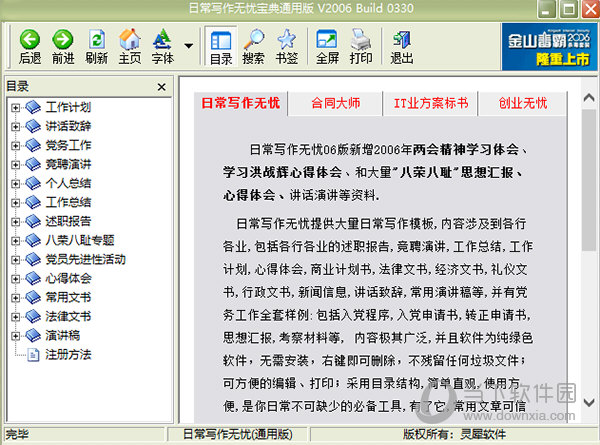Screen dimensions: 600x445
Task: Click the book icon beside 工作计划
Action: coord(33,108)
